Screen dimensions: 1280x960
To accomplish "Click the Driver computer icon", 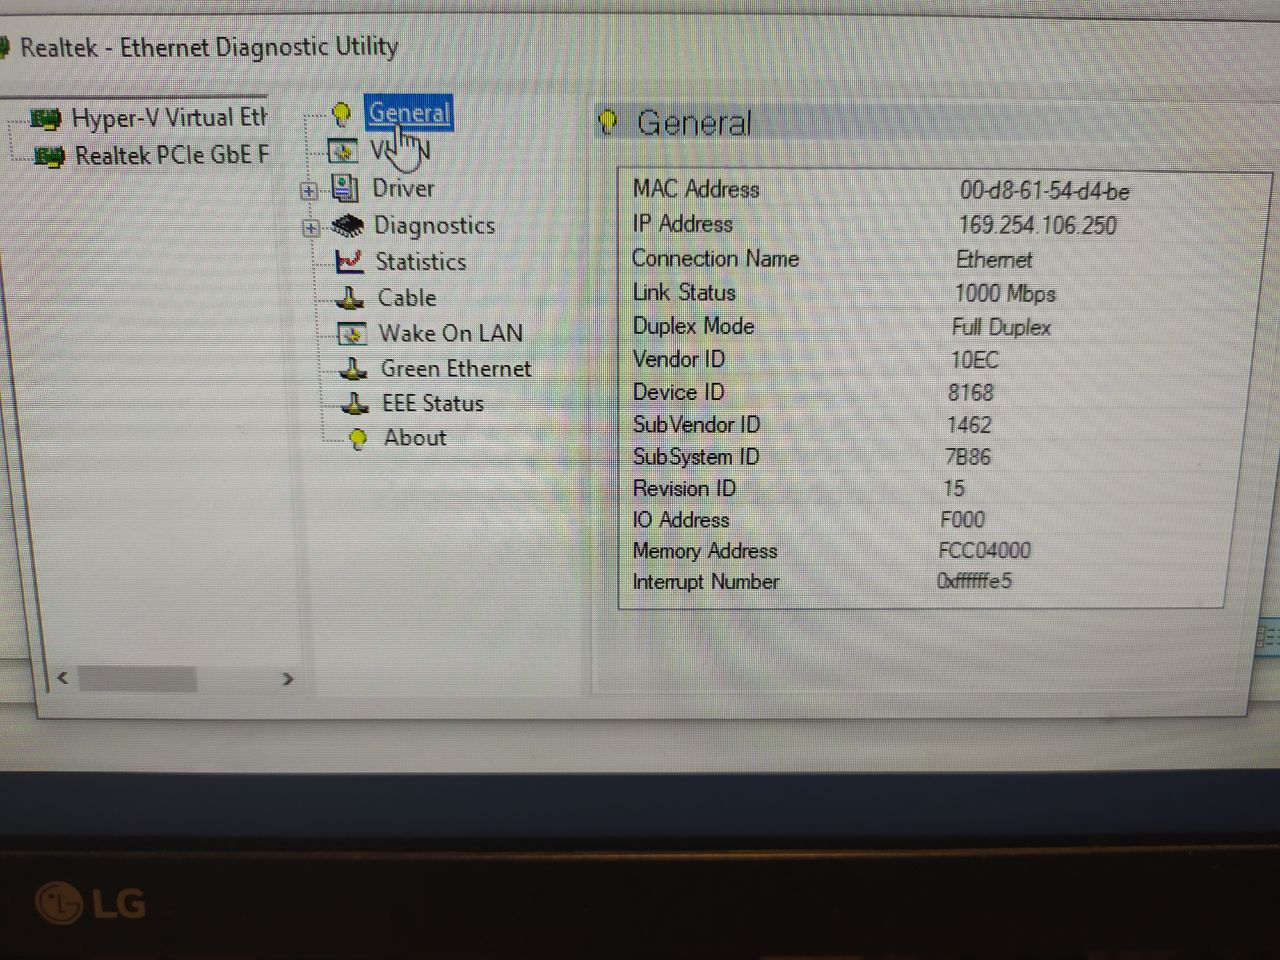I will (x=345, y=188).
